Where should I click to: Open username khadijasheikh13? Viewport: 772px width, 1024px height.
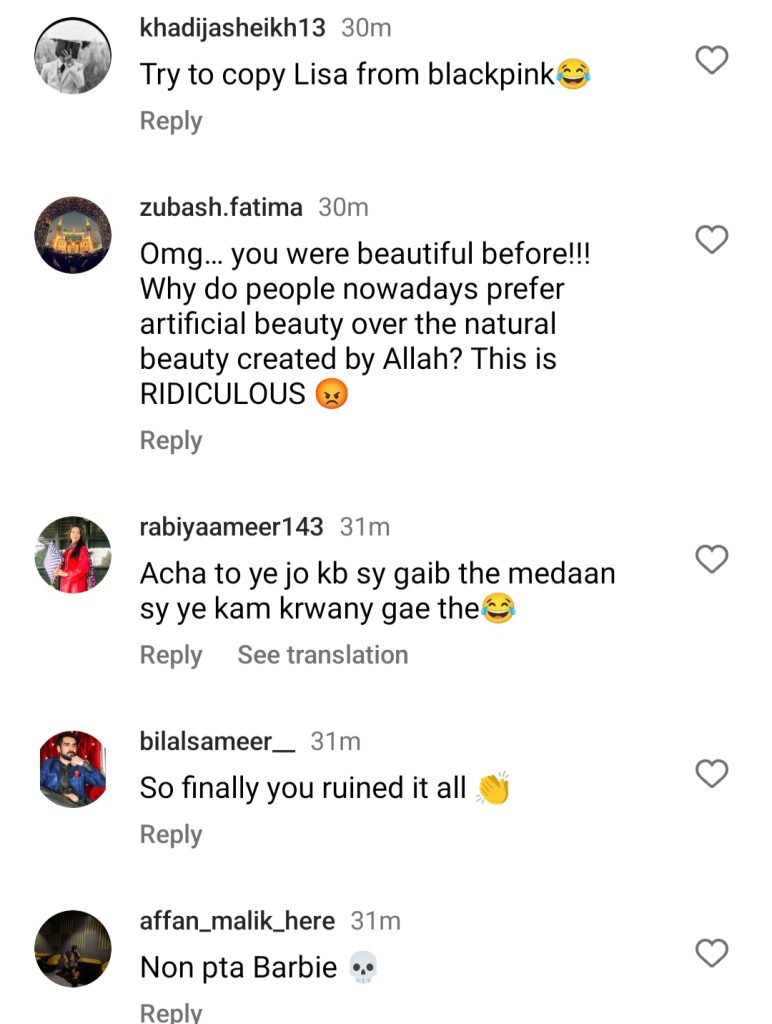click(x=233, y=27)
